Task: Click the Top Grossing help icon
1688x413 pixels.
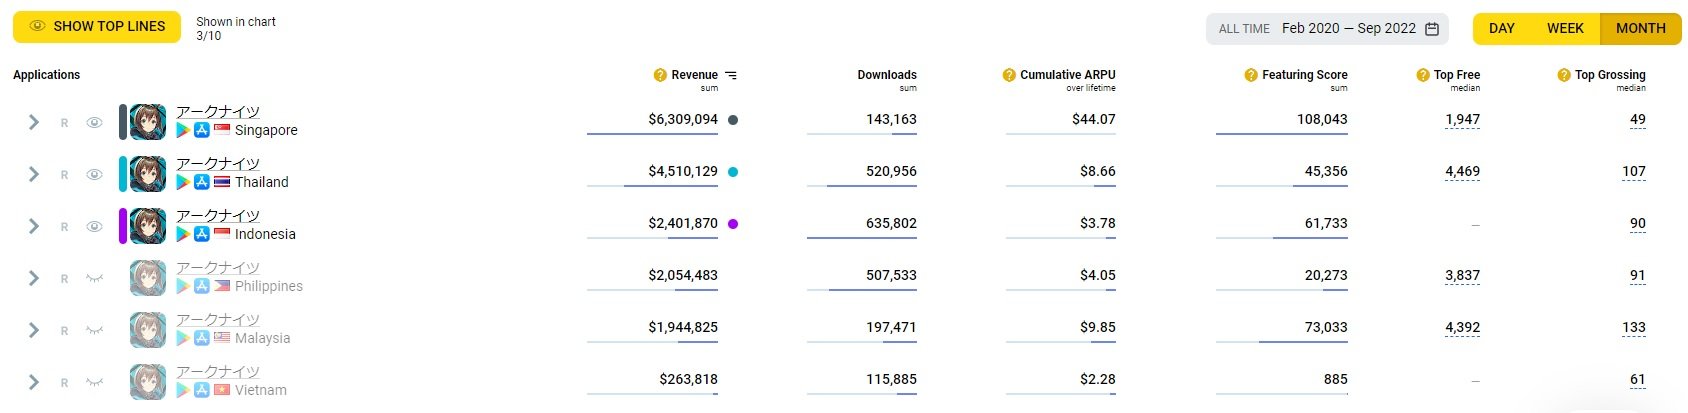Action: 1564,75
